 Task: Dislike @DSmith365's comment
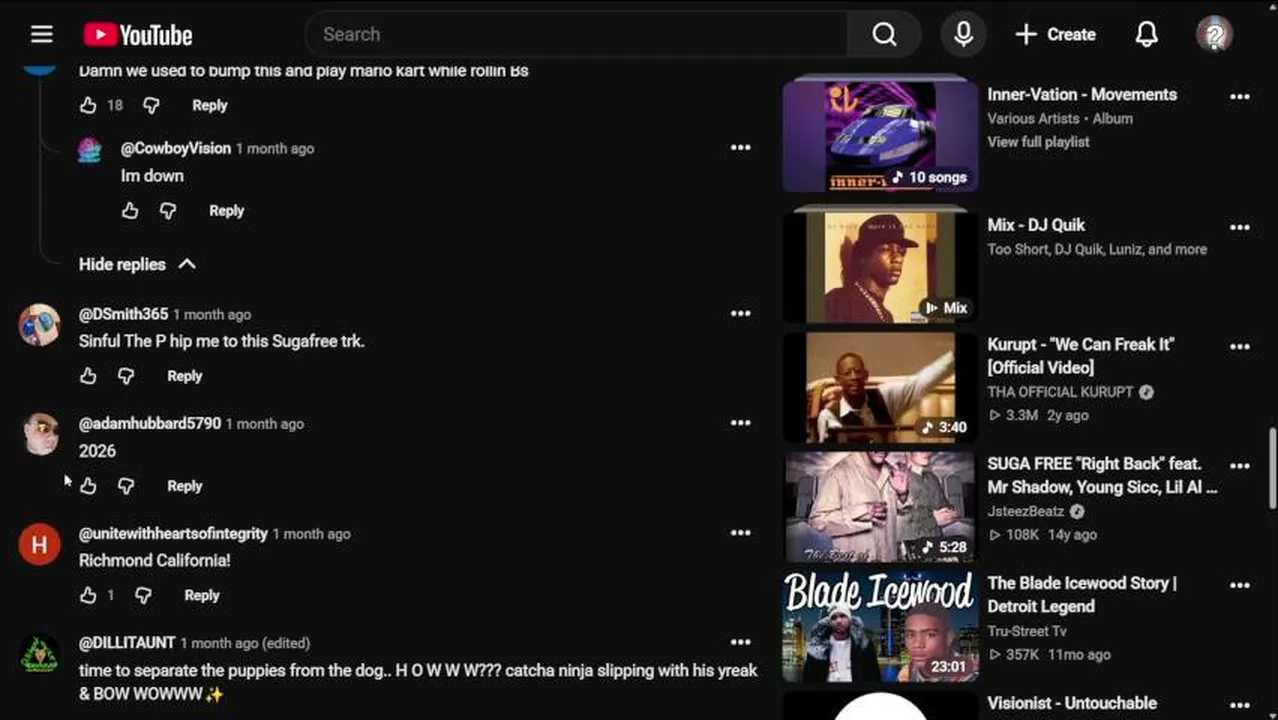point(126,376)
